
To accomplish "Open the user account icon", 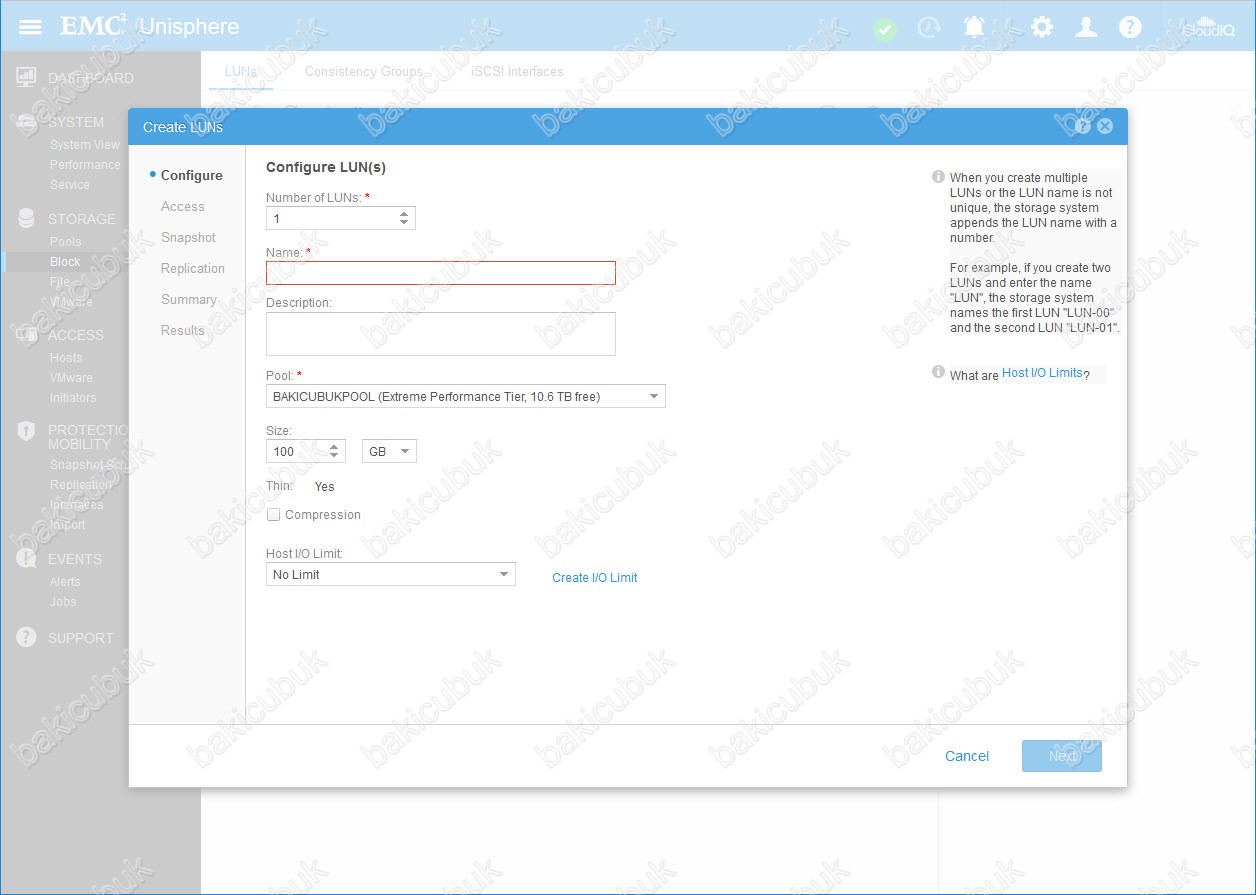I will (1086, 27).
